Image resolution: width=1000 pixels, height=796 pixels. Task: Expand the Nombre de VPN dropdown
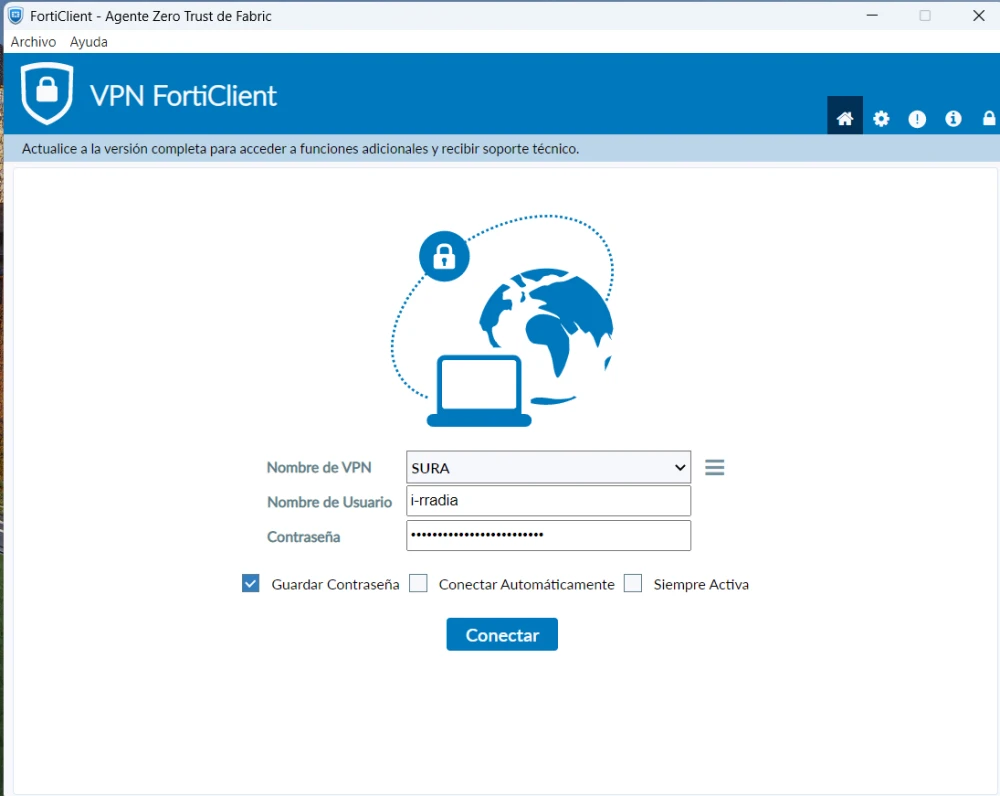pyautogui.click(x=548, y=467)
